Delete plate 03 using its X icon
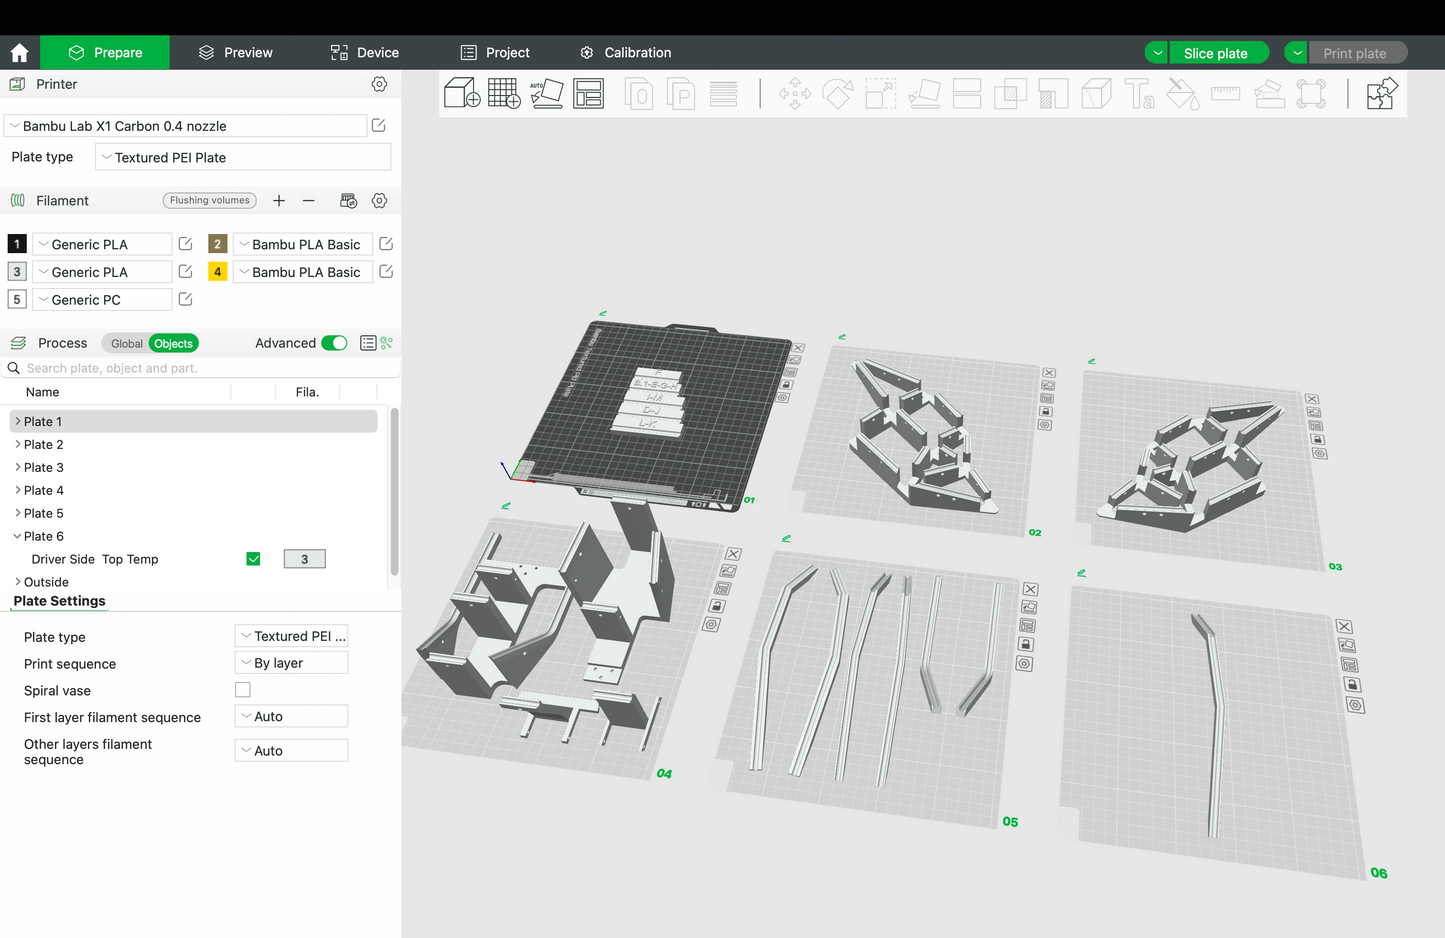 [1312, 398]
